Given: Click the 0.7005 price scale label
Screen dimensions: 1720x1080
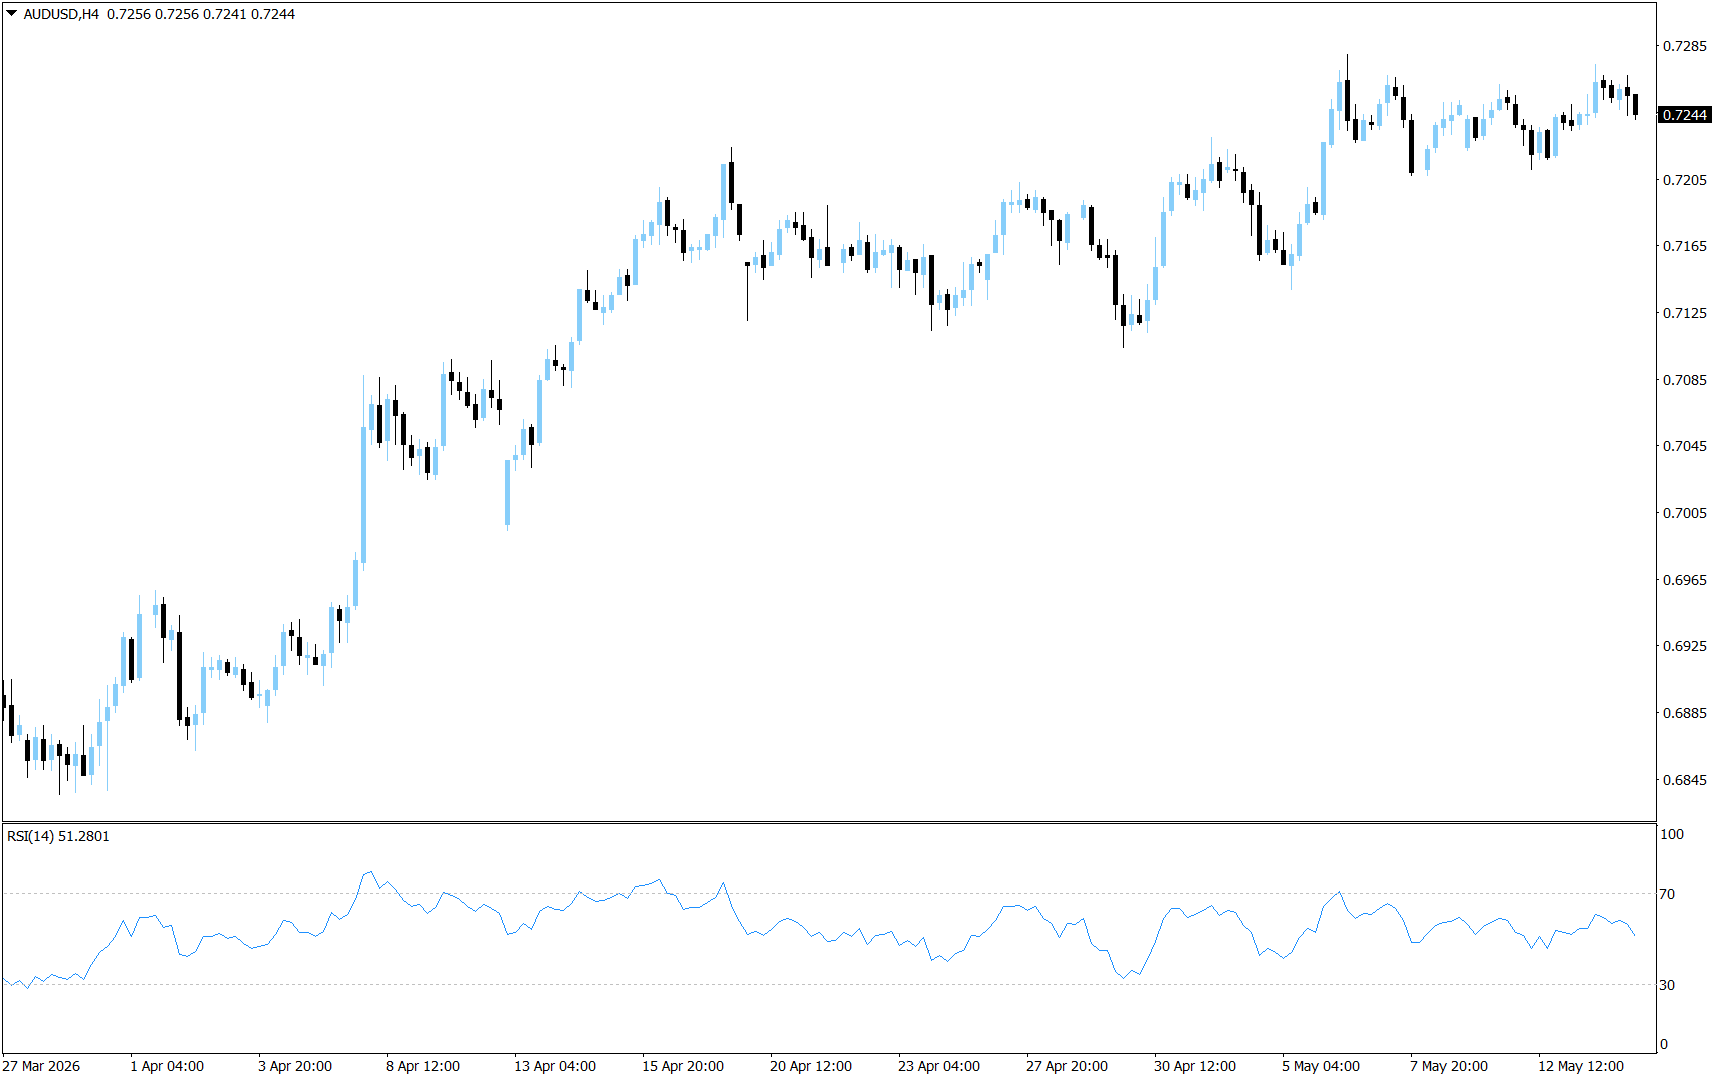Looking at the screenshot, I should tap(1685, 513).
